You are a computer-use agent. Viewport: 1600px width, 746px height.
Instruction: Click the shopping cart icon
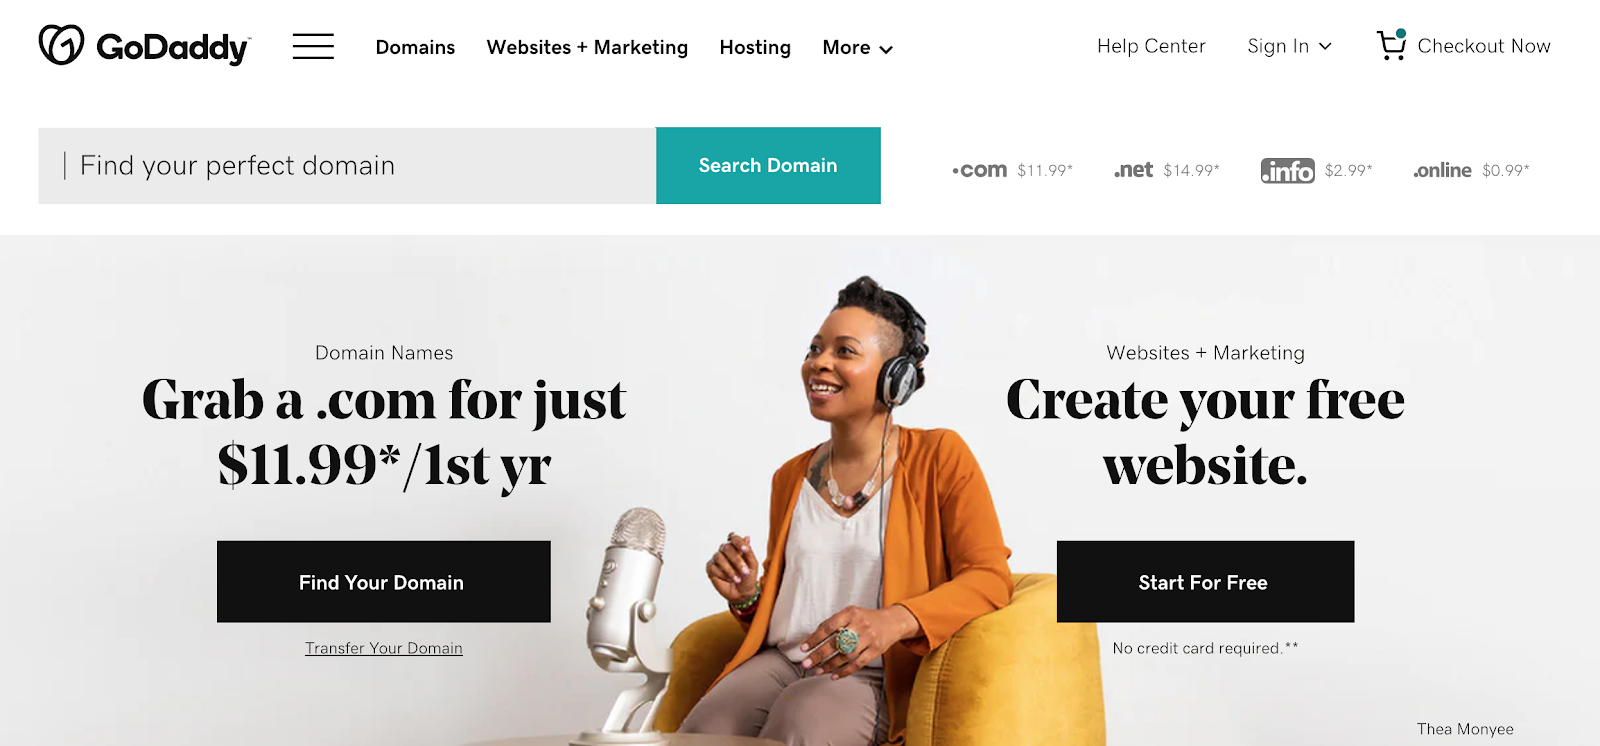pyautogui.click(x=1391, y=45)
